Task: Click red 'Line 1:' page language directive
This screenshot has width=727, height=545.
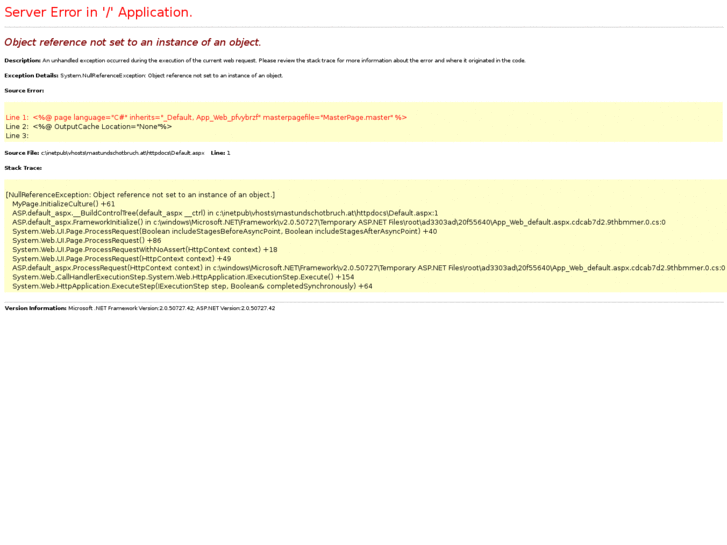Action: click(206, 117)
